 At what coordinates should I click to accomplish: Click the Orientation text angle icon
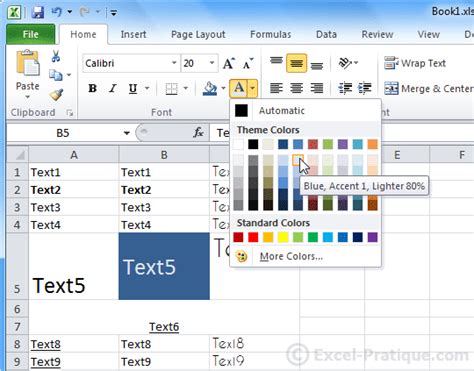click(x=346, y=62)
